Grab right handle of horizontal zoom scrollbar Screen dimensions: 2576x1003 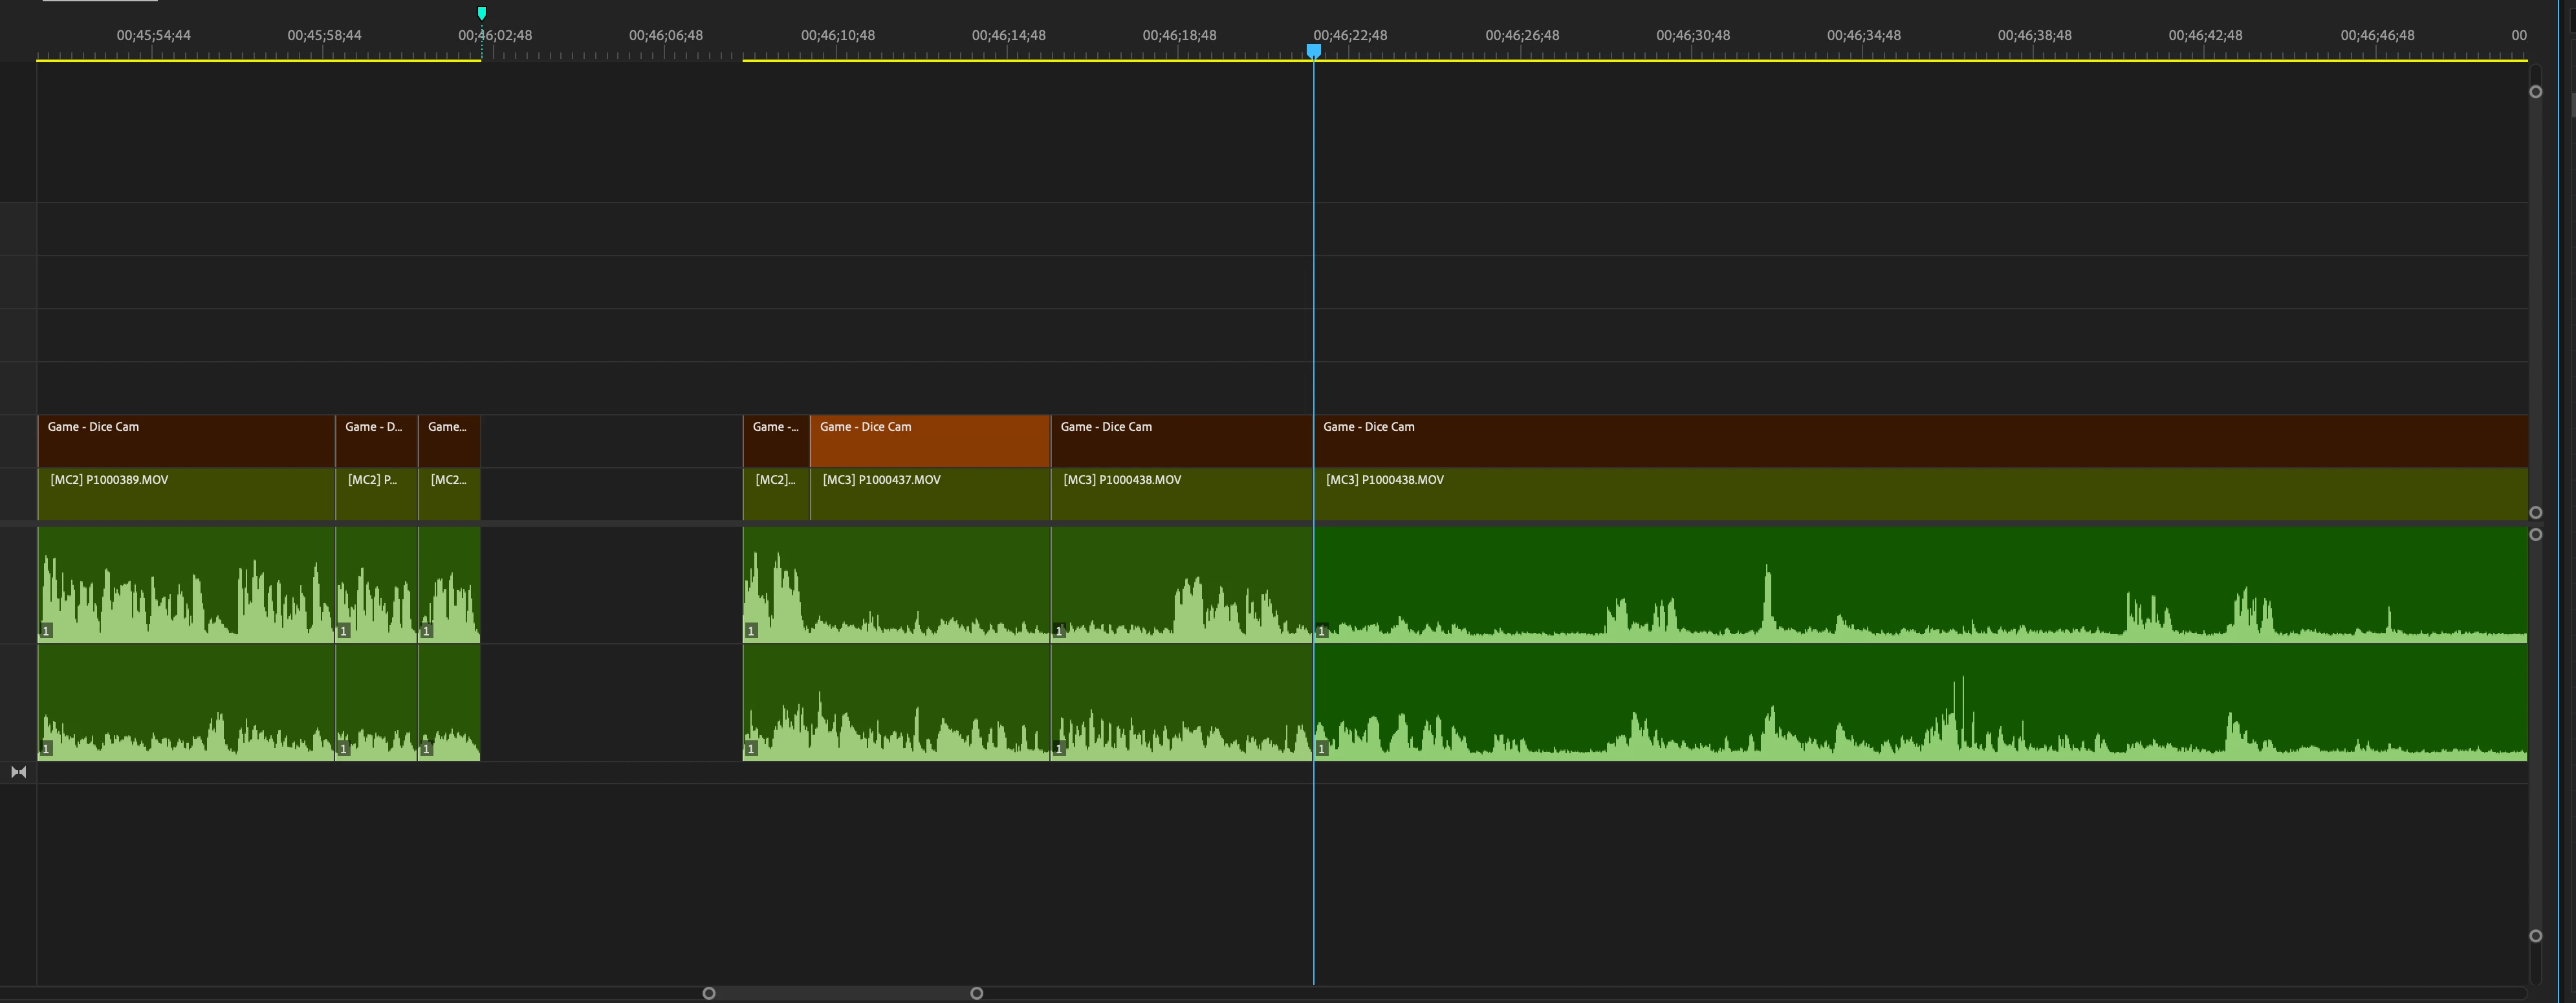point(977,993)
